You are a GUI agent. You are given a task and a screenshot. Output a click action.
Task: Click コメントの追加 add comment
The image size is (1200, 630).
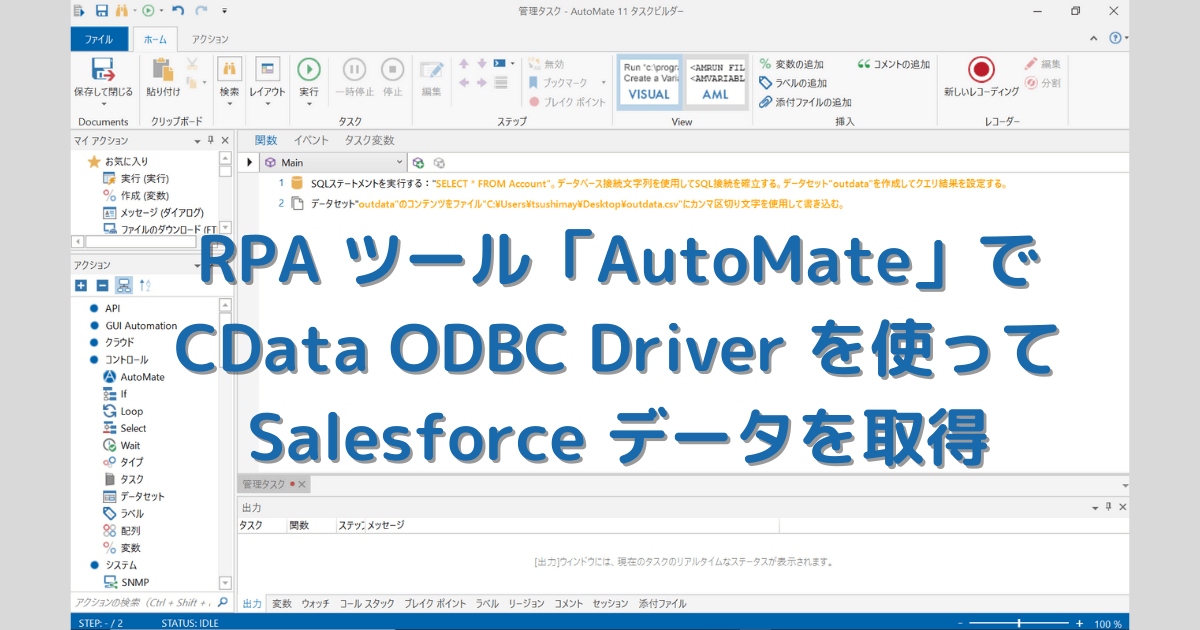[894, 64]
